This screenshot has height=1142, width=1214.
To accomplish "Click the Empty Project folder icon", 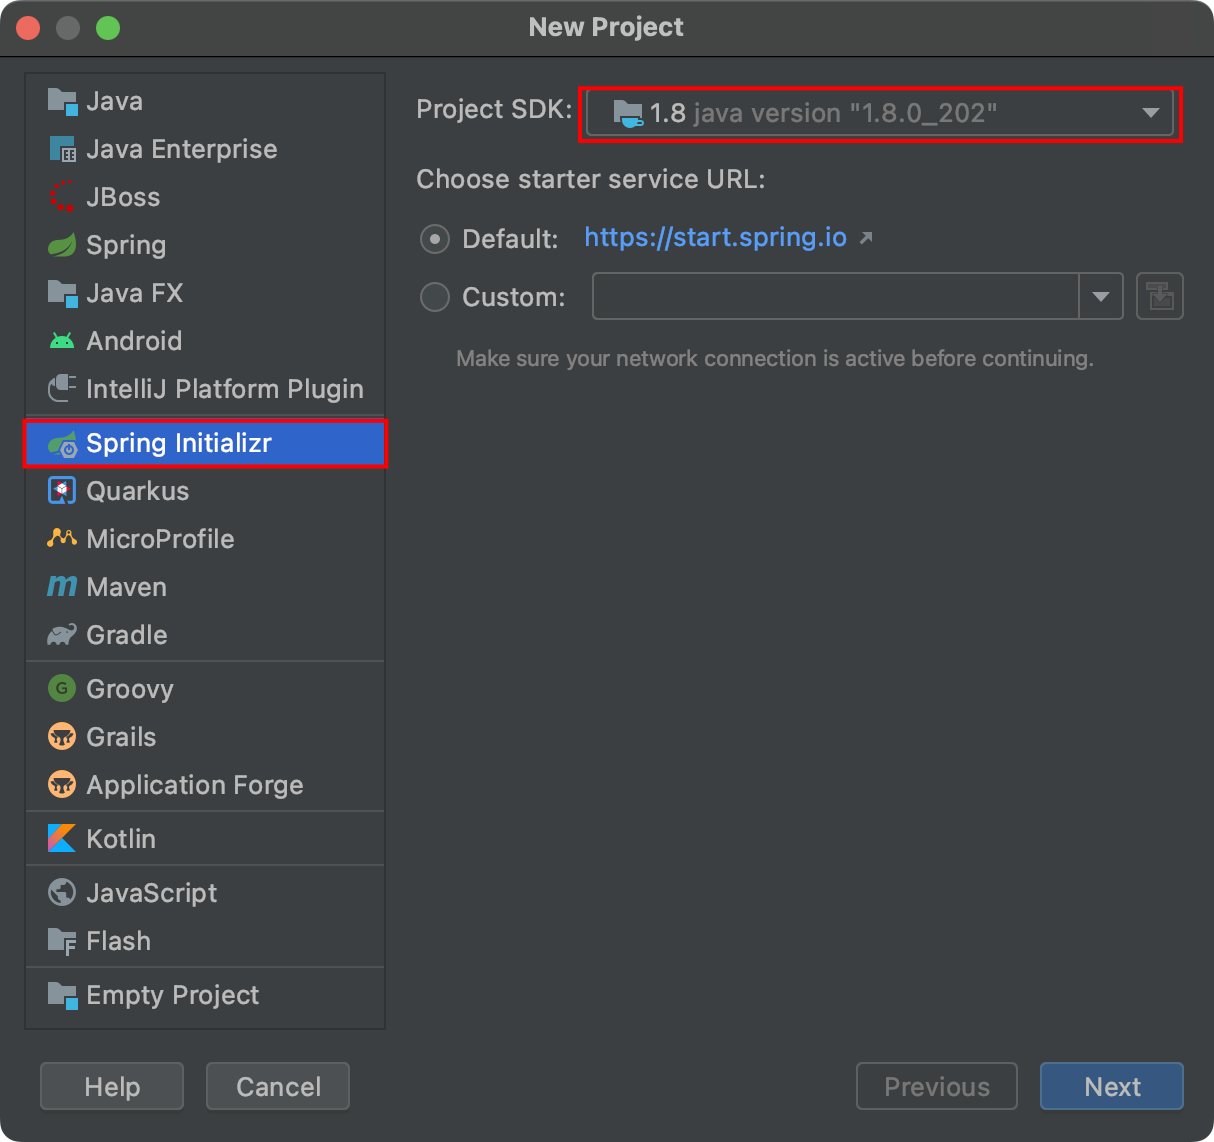I will point(62,995).
